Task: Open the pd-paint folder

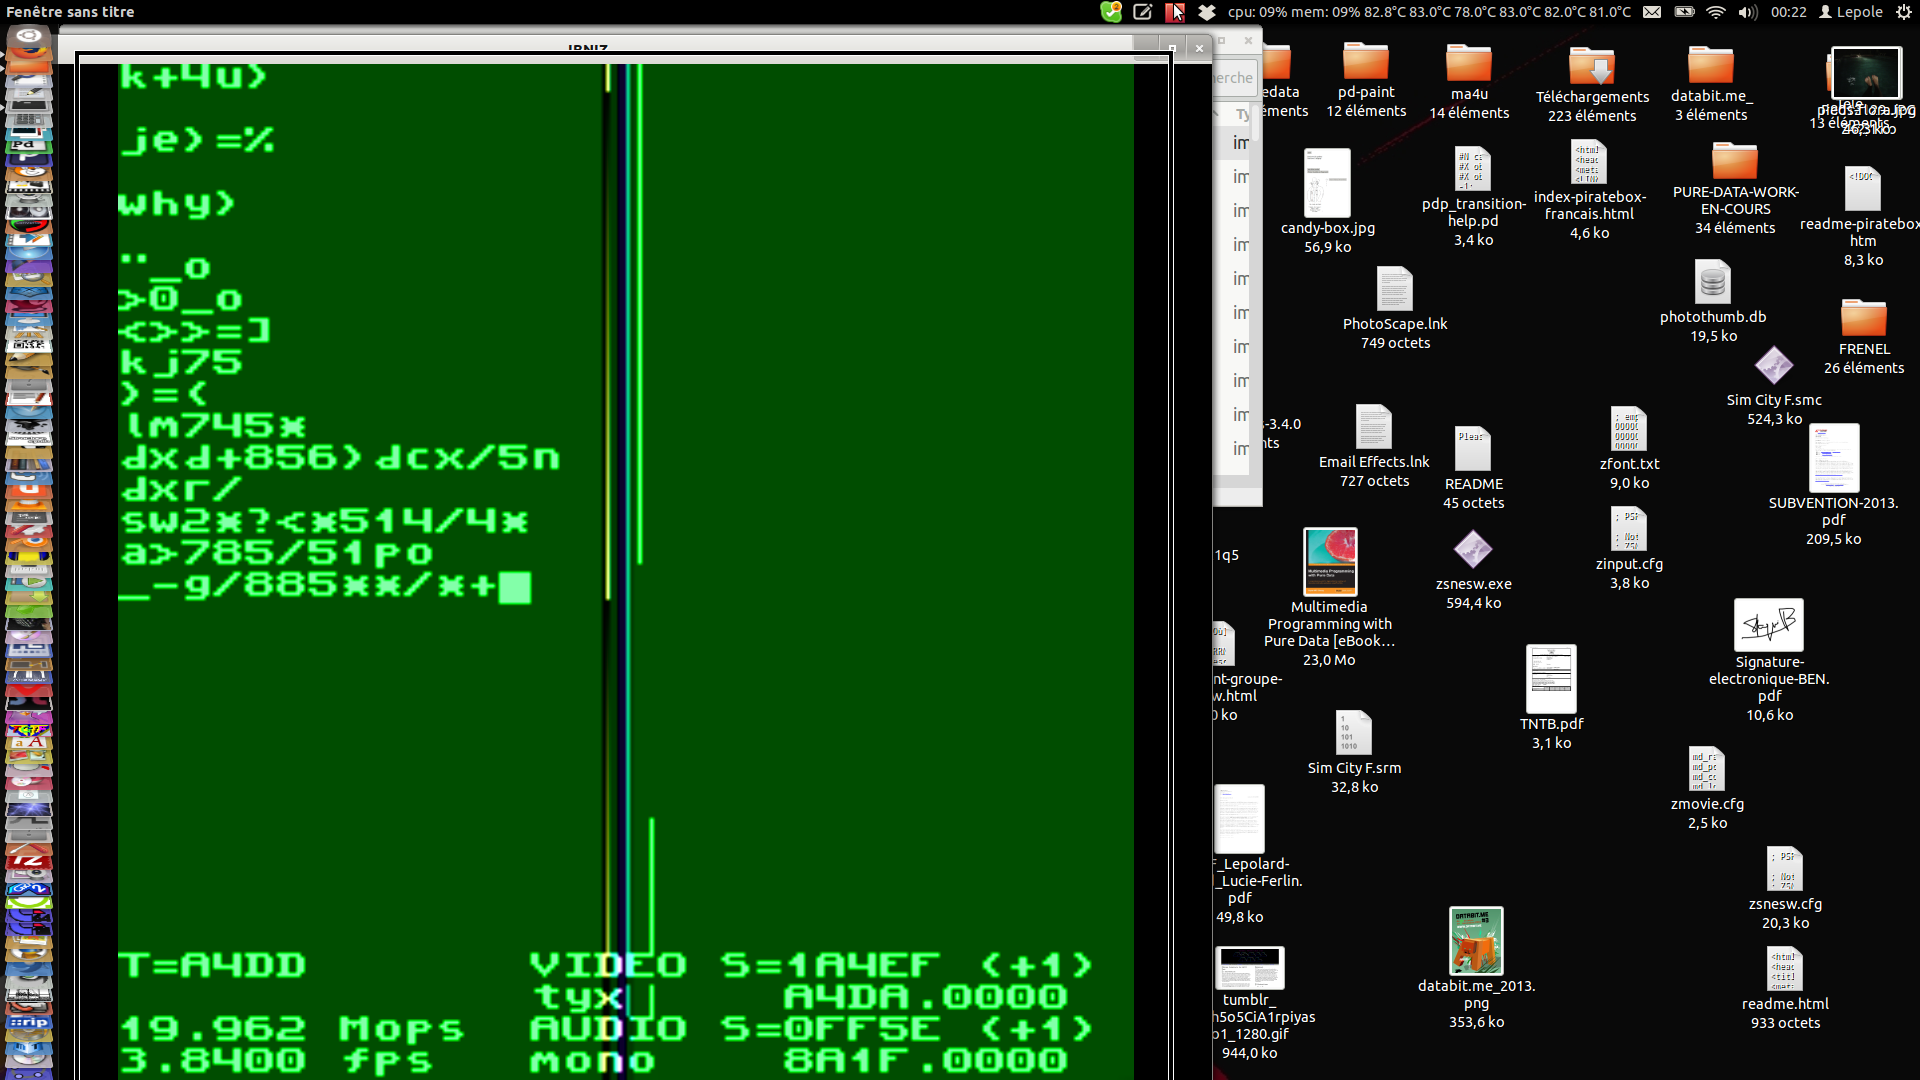Action: [x=1365, y=62]
